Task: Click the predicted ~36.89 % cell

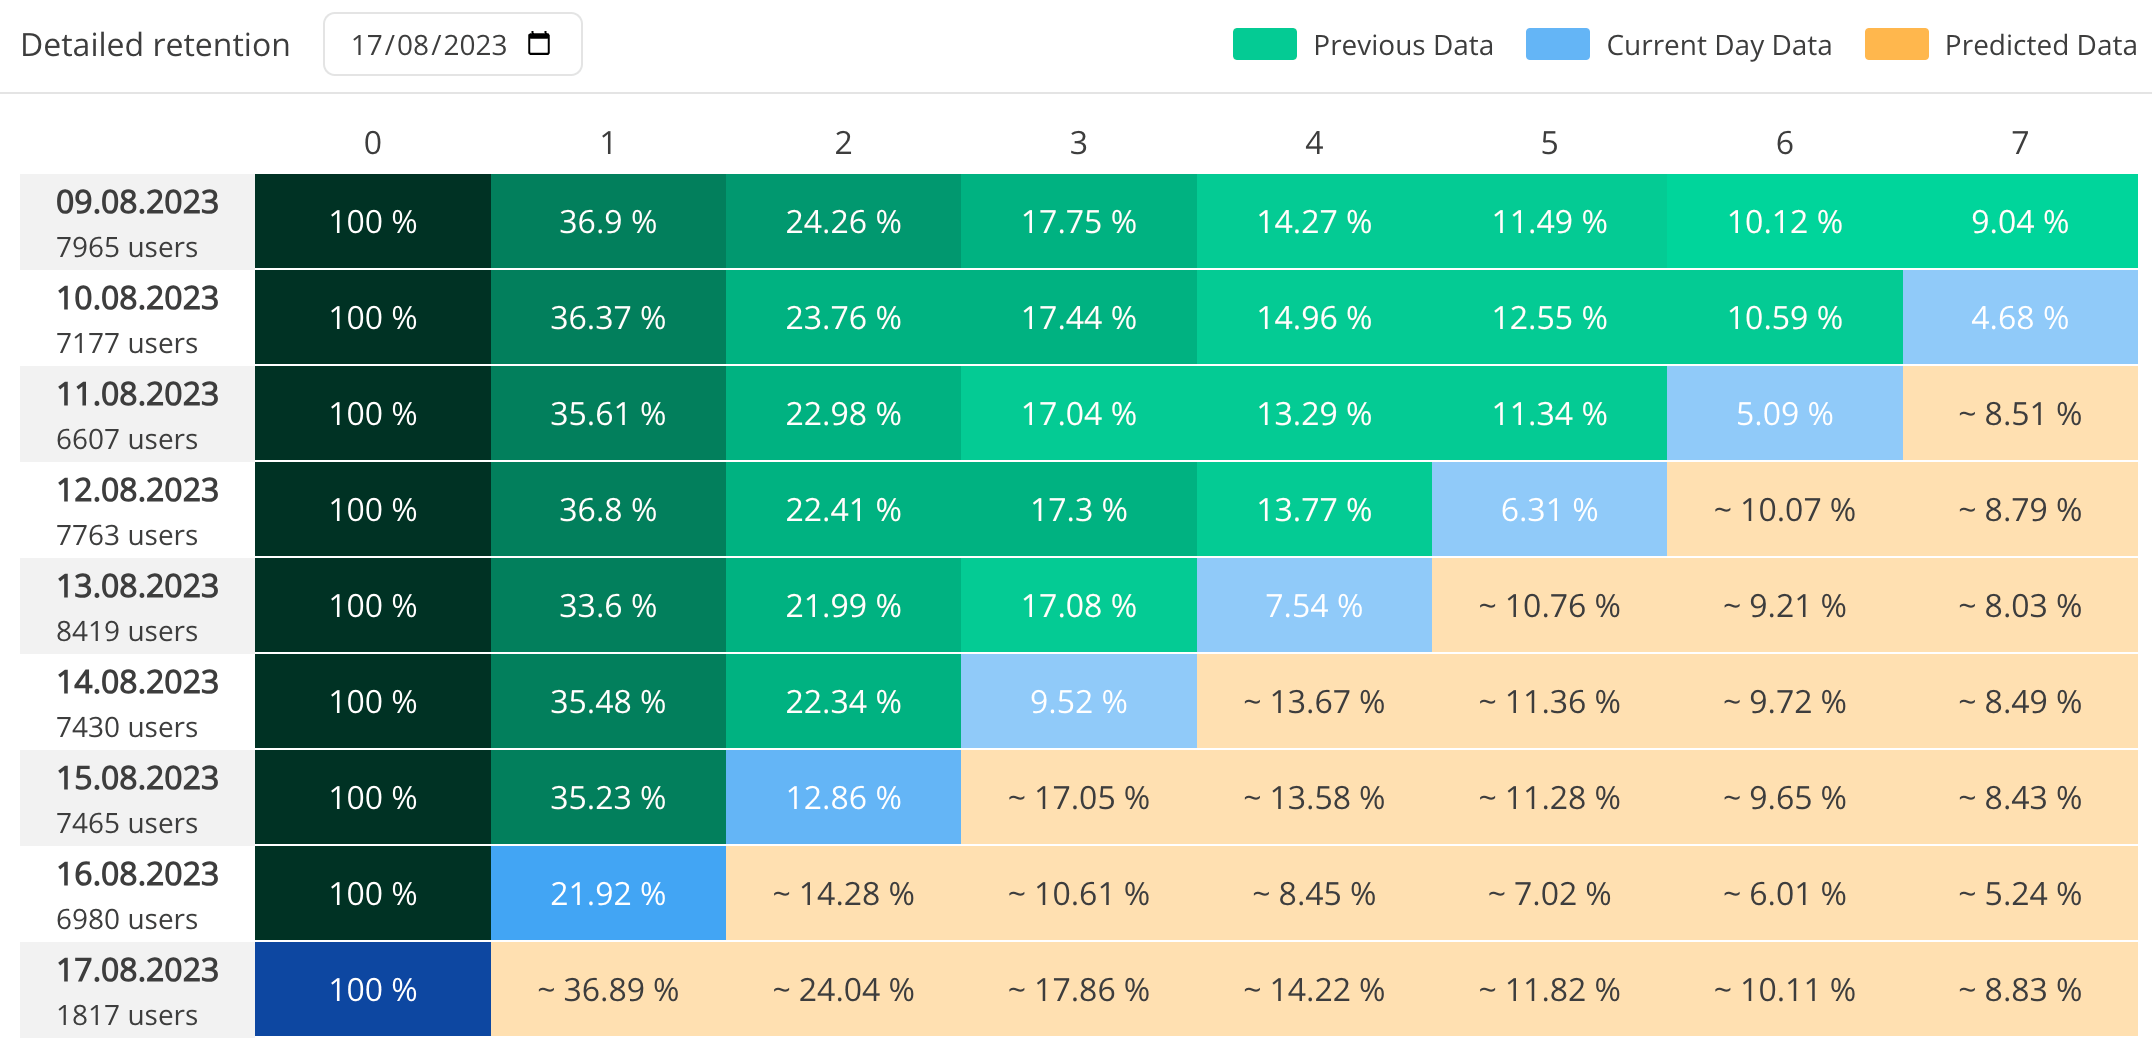Action: (x=608, y=989)
